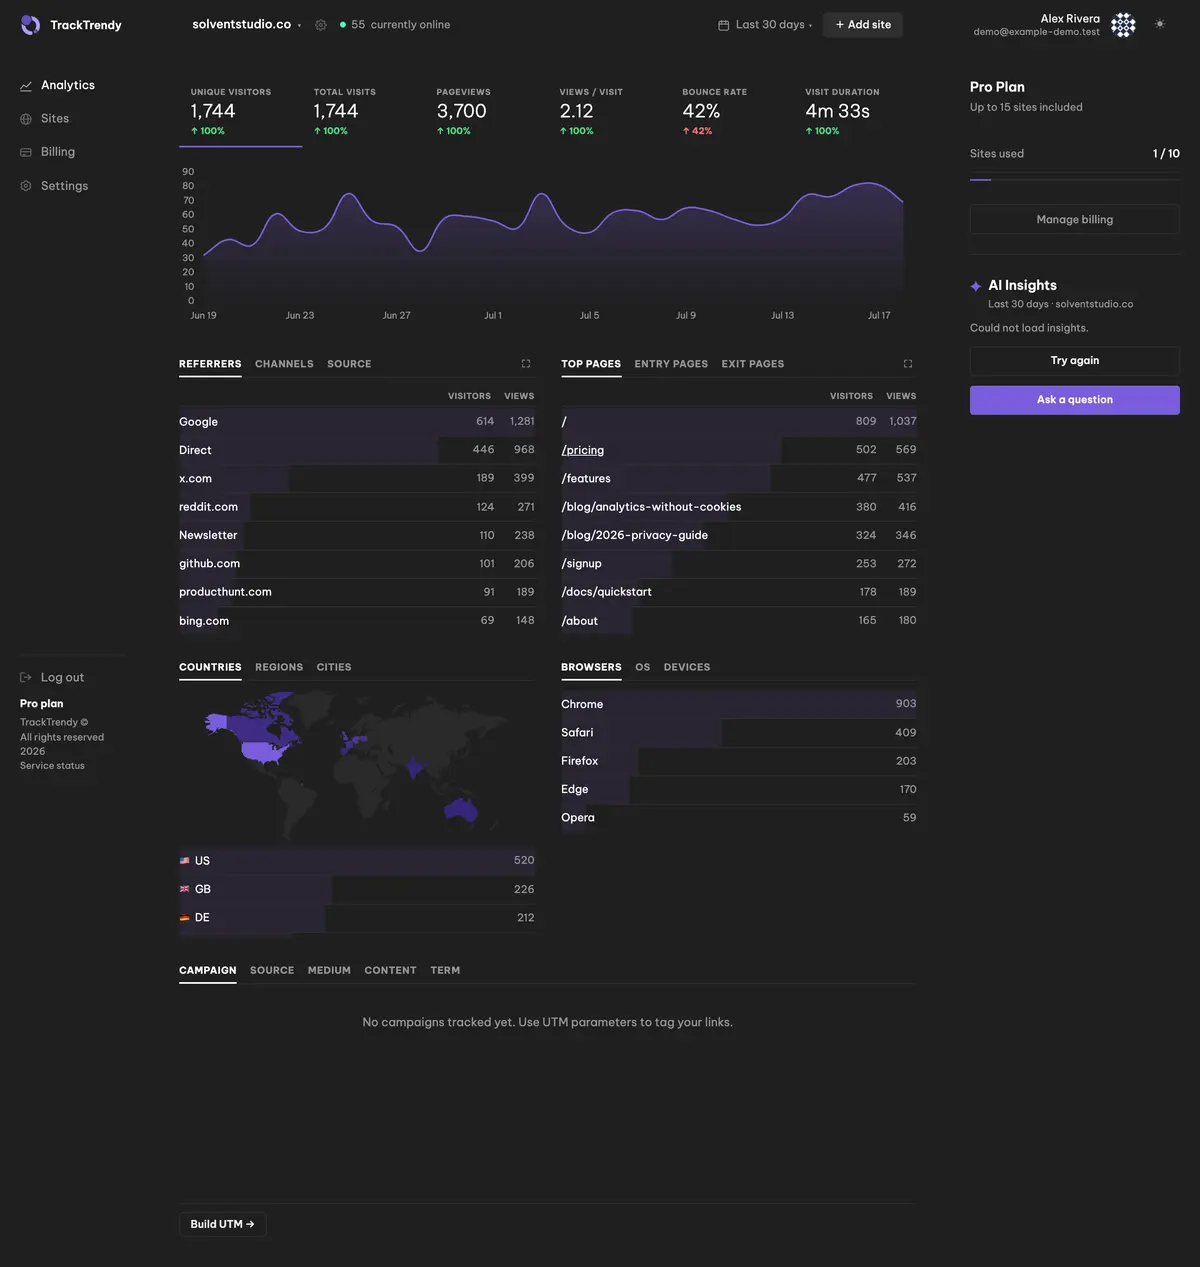
Task: Click Try again for AI insights
Action: [x=1075, y=361]
